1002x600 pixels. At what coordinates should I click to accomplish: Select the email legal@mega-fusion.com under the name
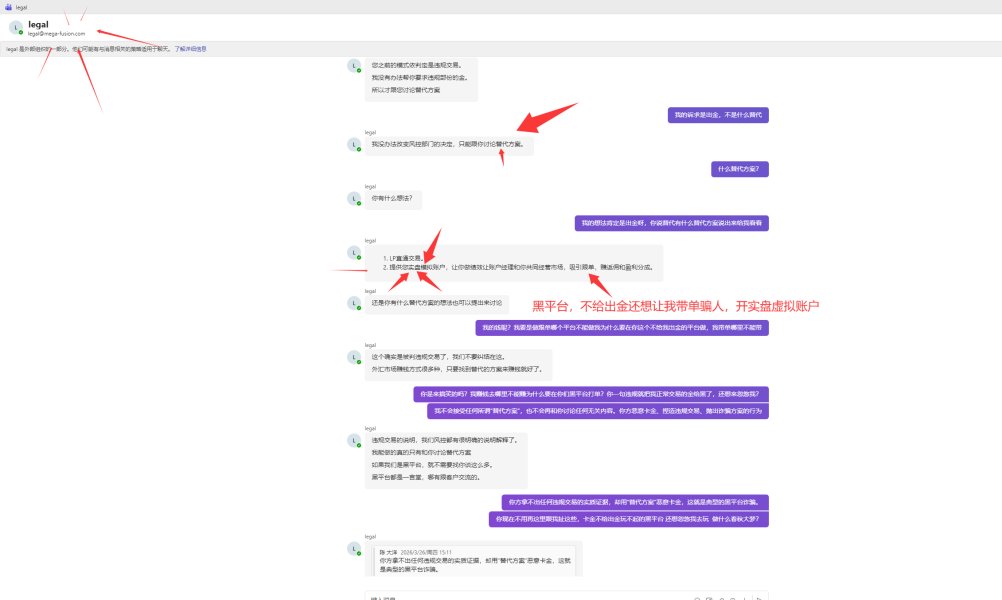56,34
